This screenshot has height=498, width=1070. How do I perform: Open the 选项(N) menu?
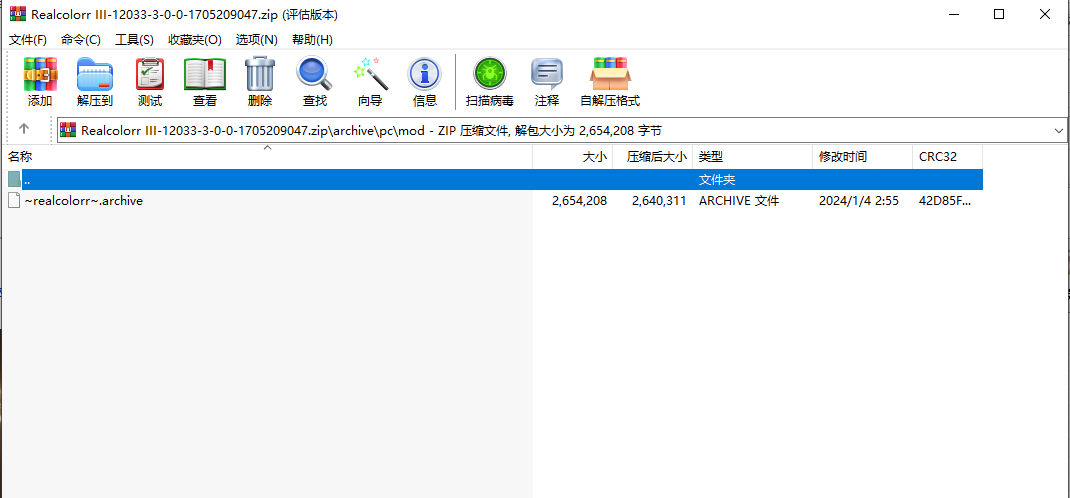257,40
